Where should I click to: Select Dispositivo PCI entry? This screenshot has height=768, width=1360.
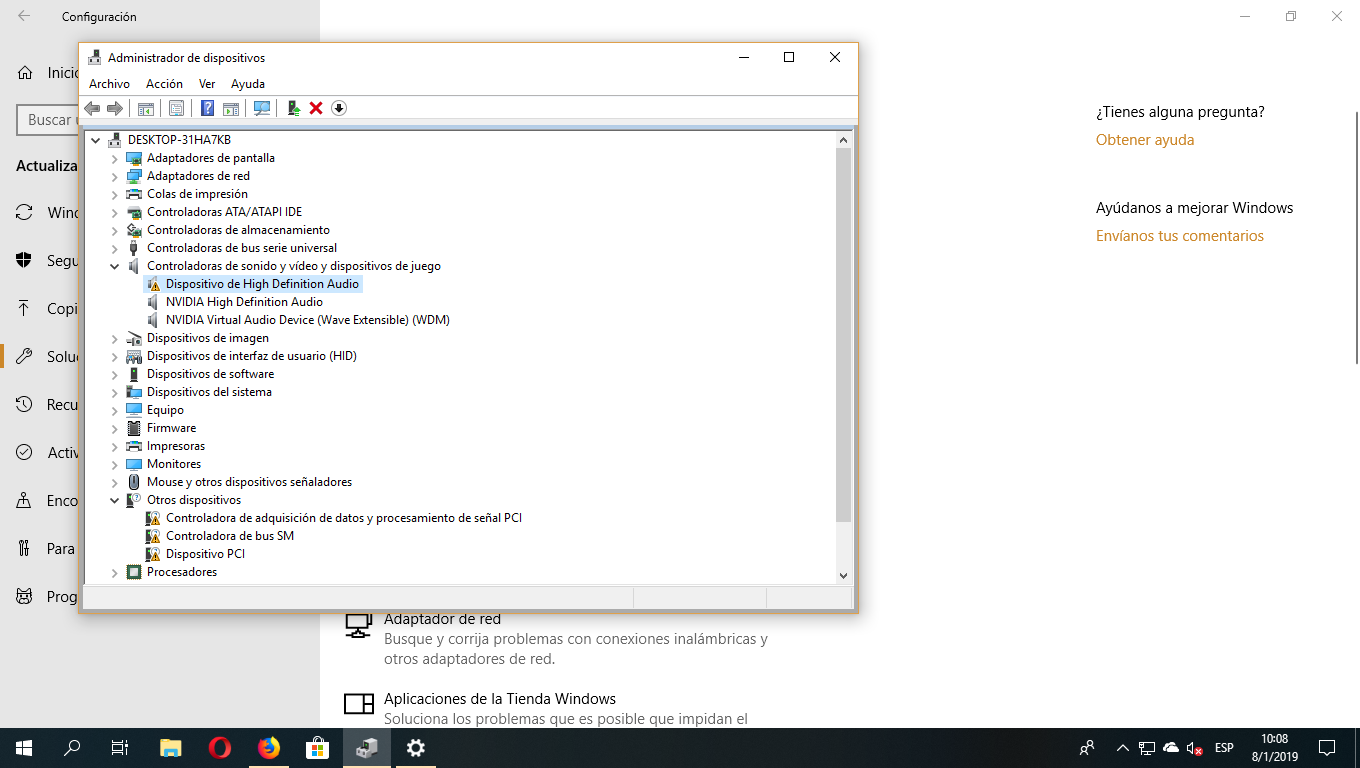click(205, 554)
